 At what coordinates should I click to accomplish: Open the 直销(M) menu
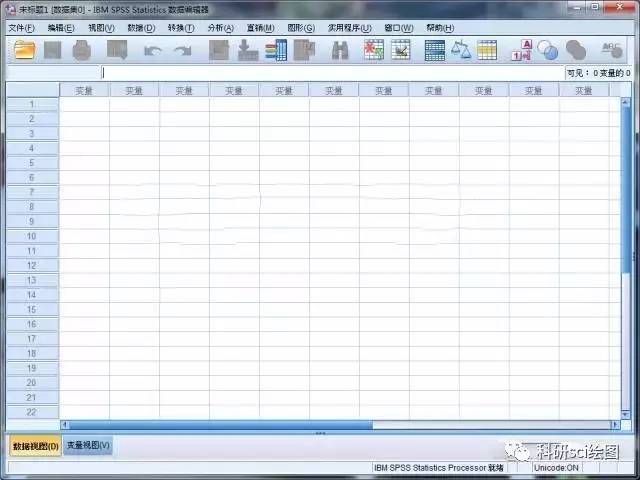pyautogui.click(x=260, y=28)
